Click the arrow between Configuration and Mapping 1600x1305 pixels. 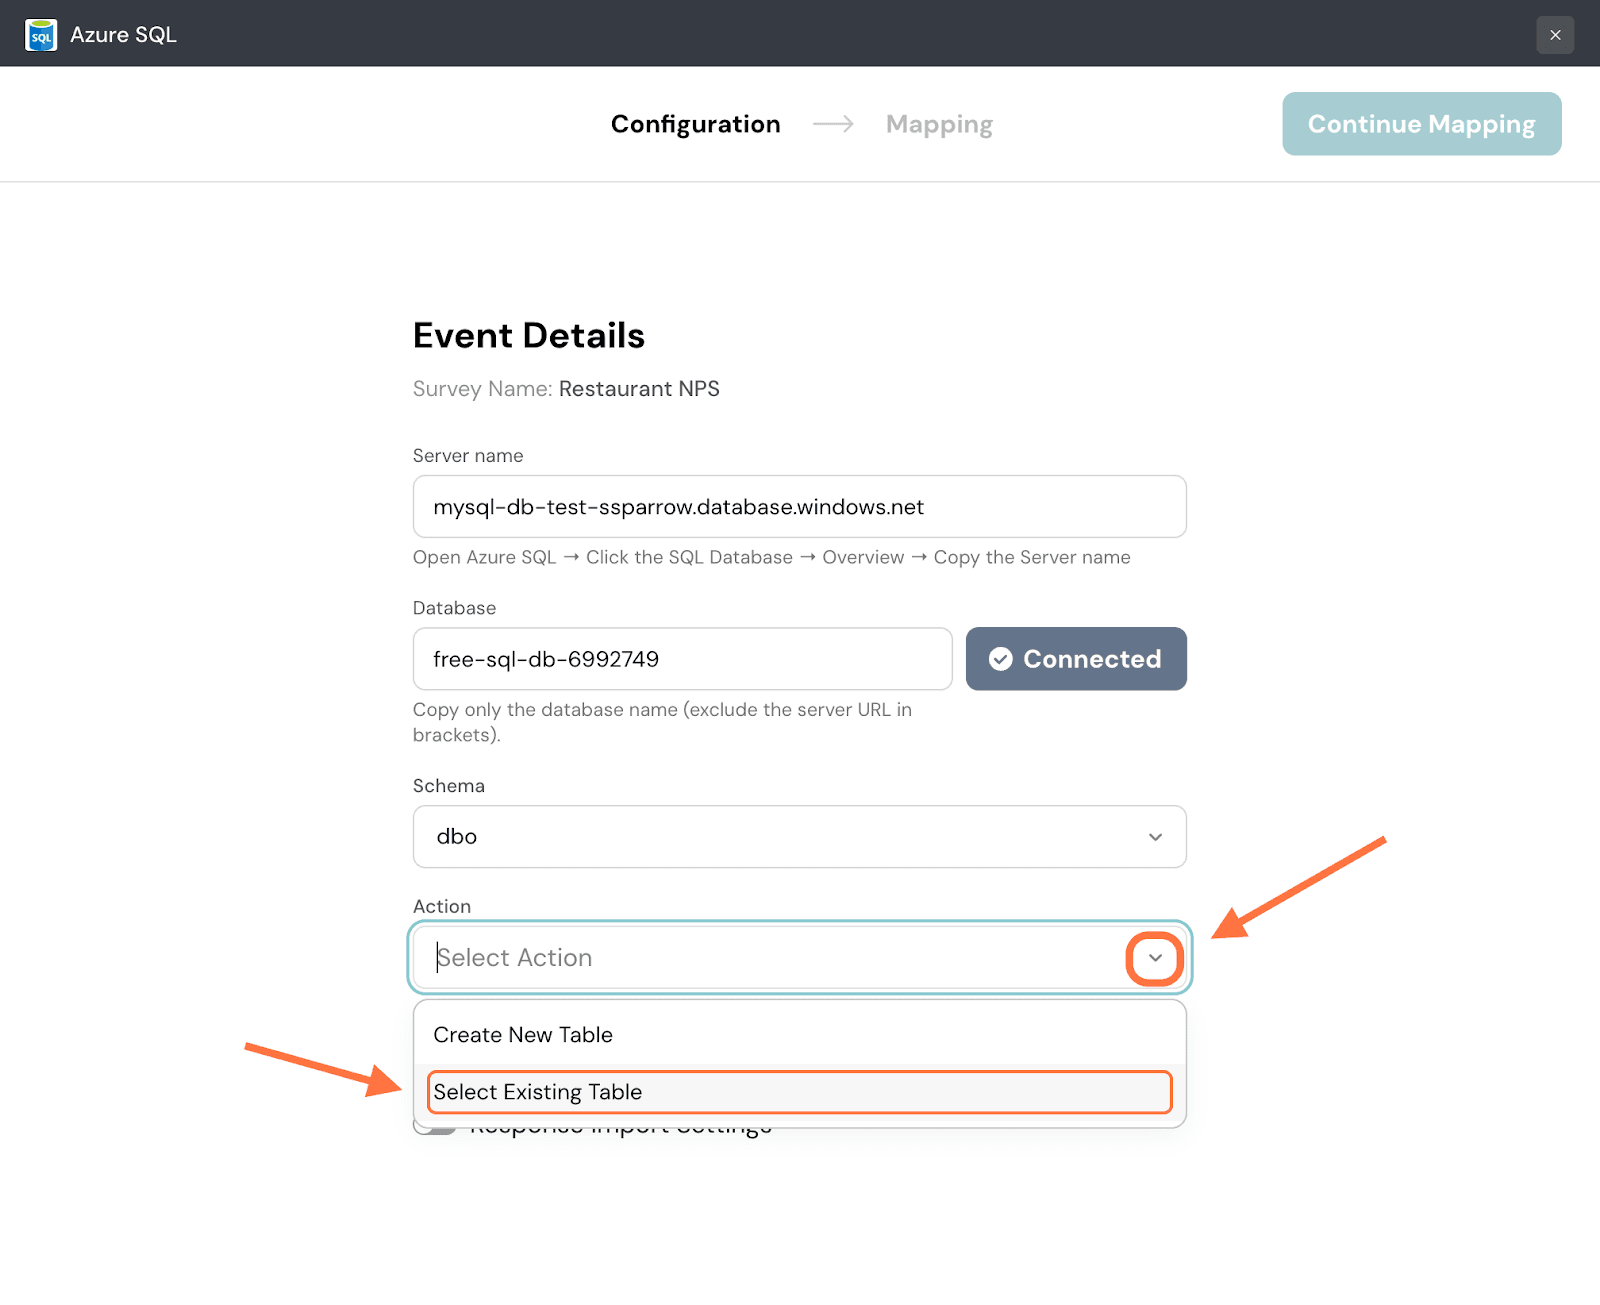833,124
